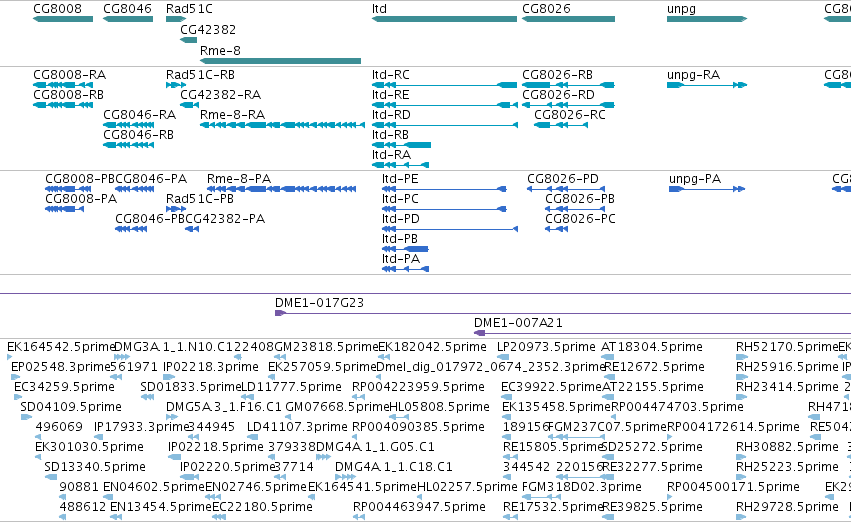Select the Rad51C-PB protein label
This screenshot has width=851, height=522.
(x=200, y=199)
